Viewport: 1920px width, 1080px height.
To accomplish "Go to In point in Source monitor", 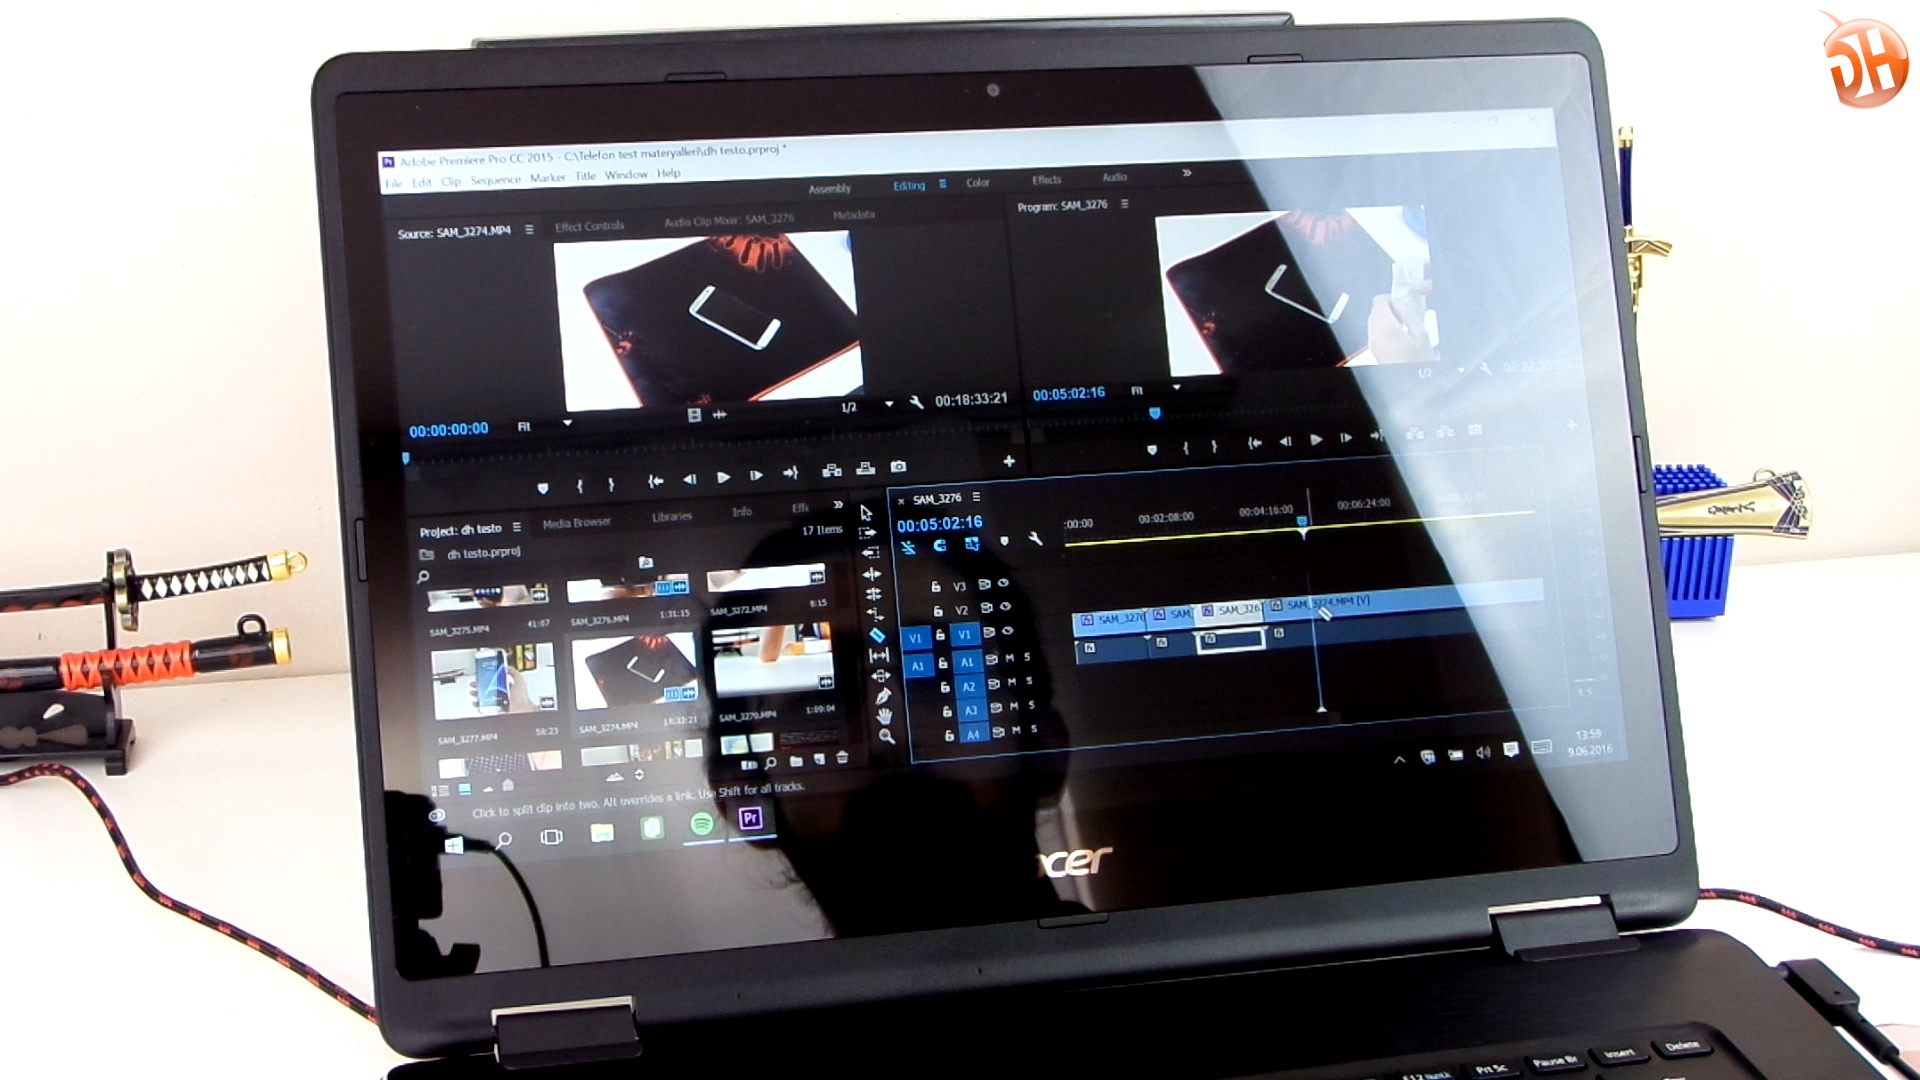I will [655, 481].
